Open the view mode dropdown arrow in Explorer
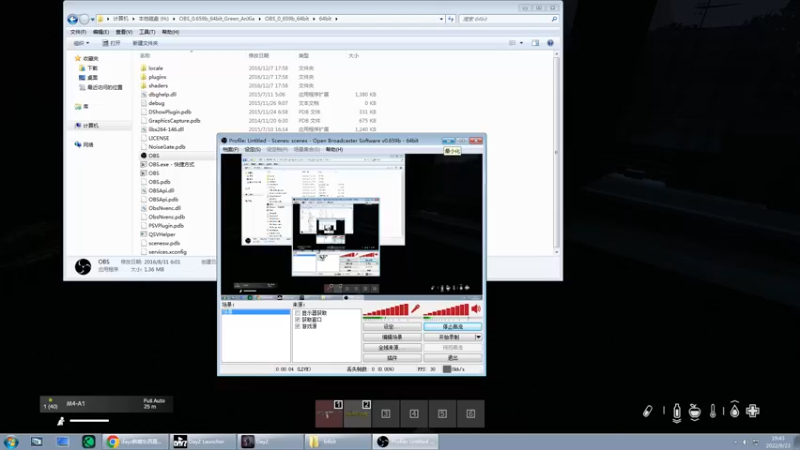The width and height of the screenshot is (800, 450). coord(521,43)
